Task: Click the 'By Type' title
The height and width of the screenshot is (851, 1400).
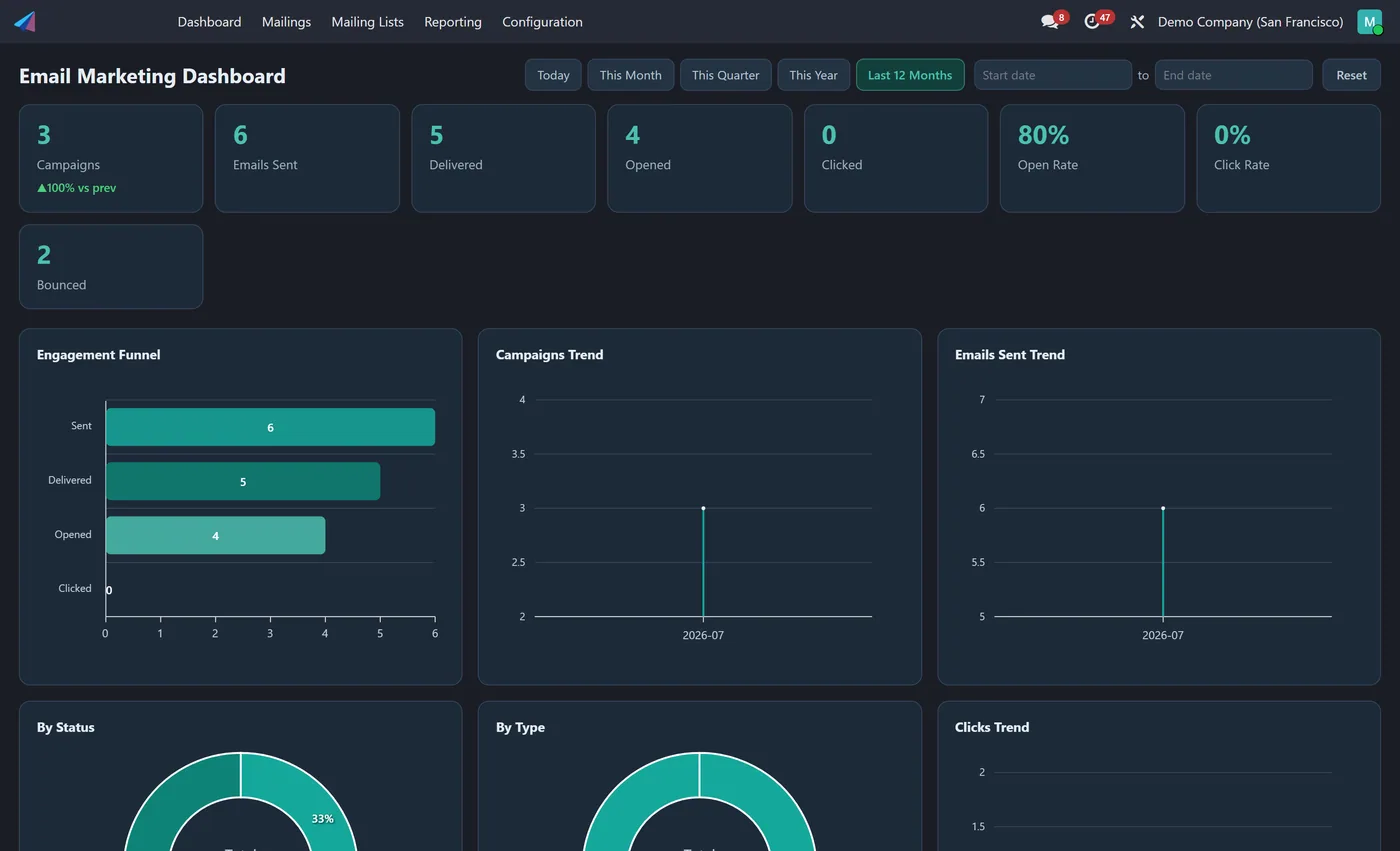Action: click(520, 727)
